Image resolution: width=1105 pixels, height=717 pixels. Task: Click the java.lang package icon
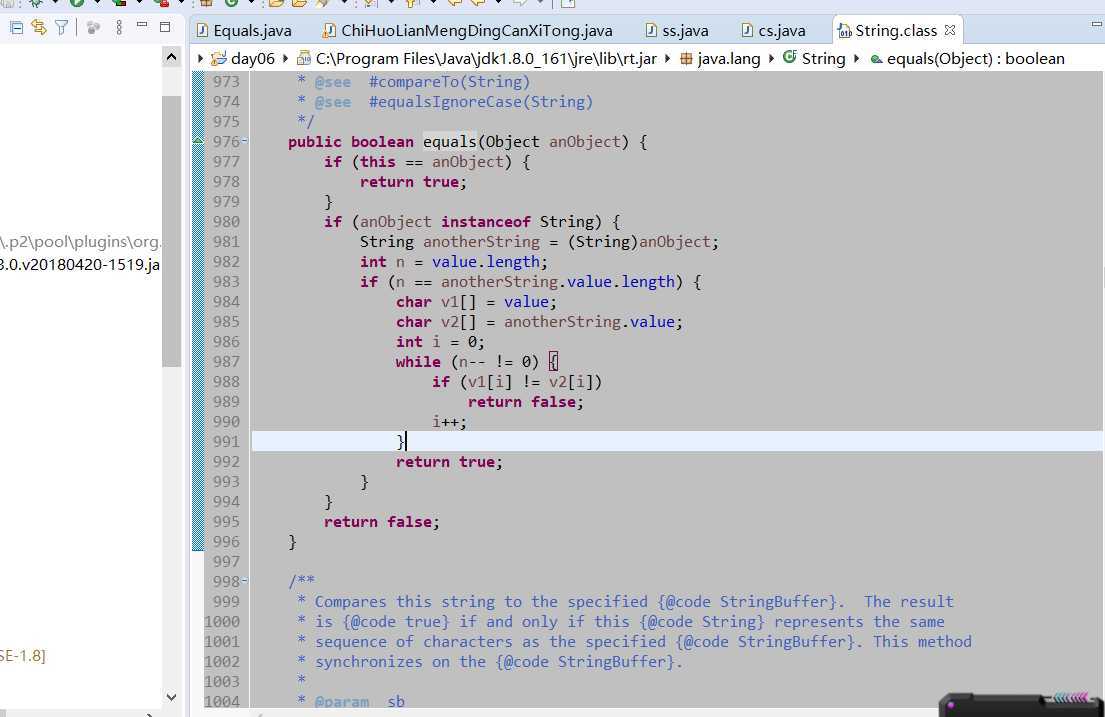click(686, 59)
